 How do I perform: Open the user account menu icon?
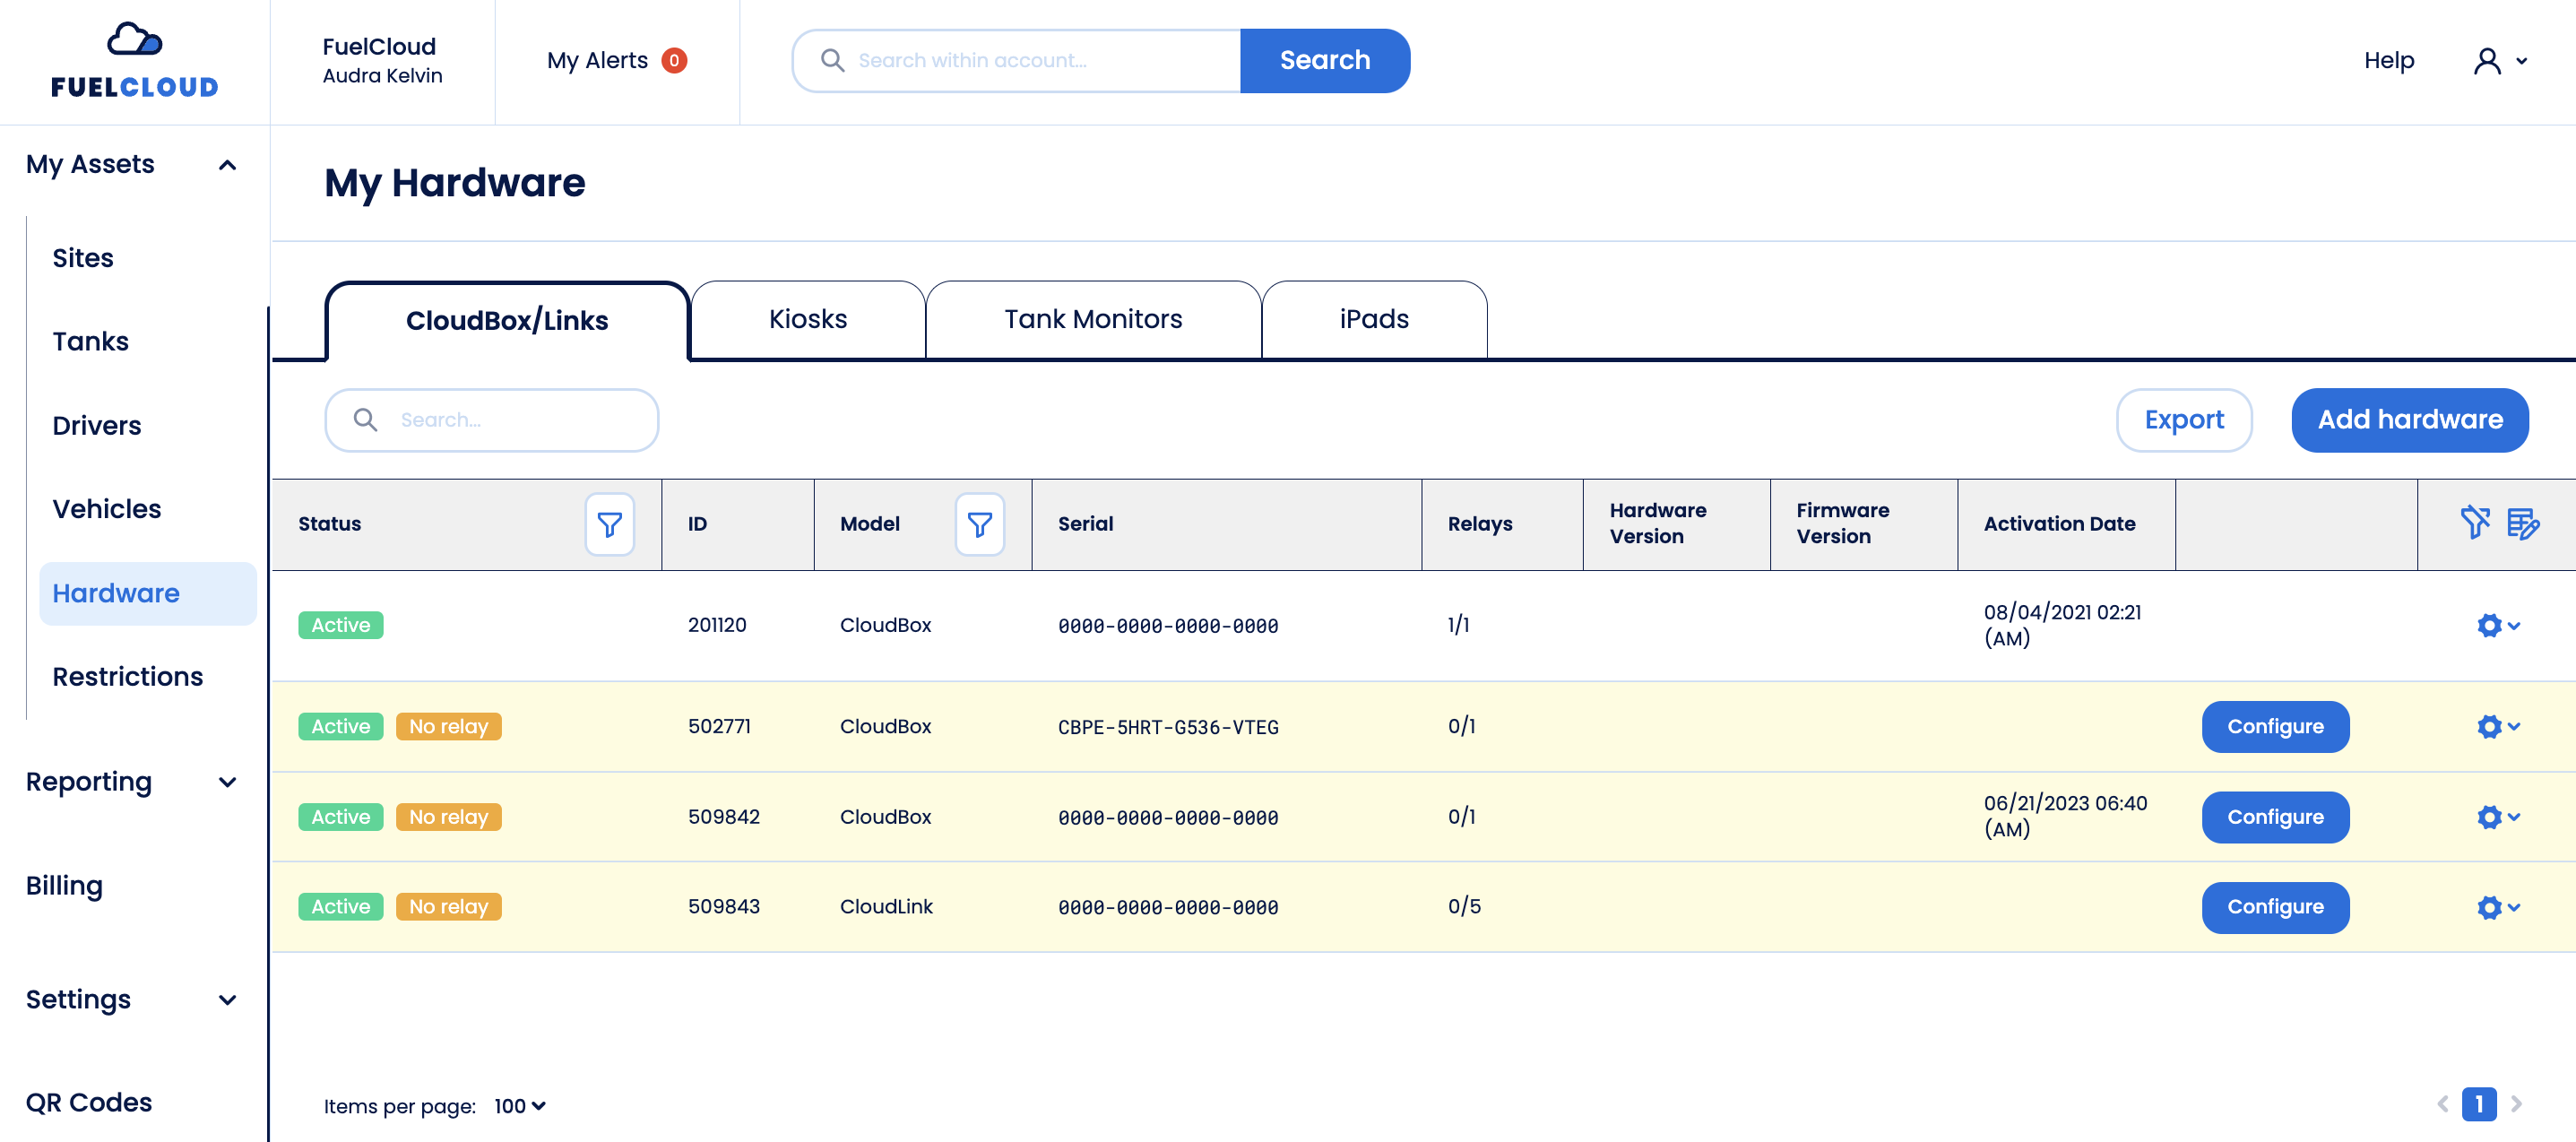pyautogui.click(x=2499, y=61)
